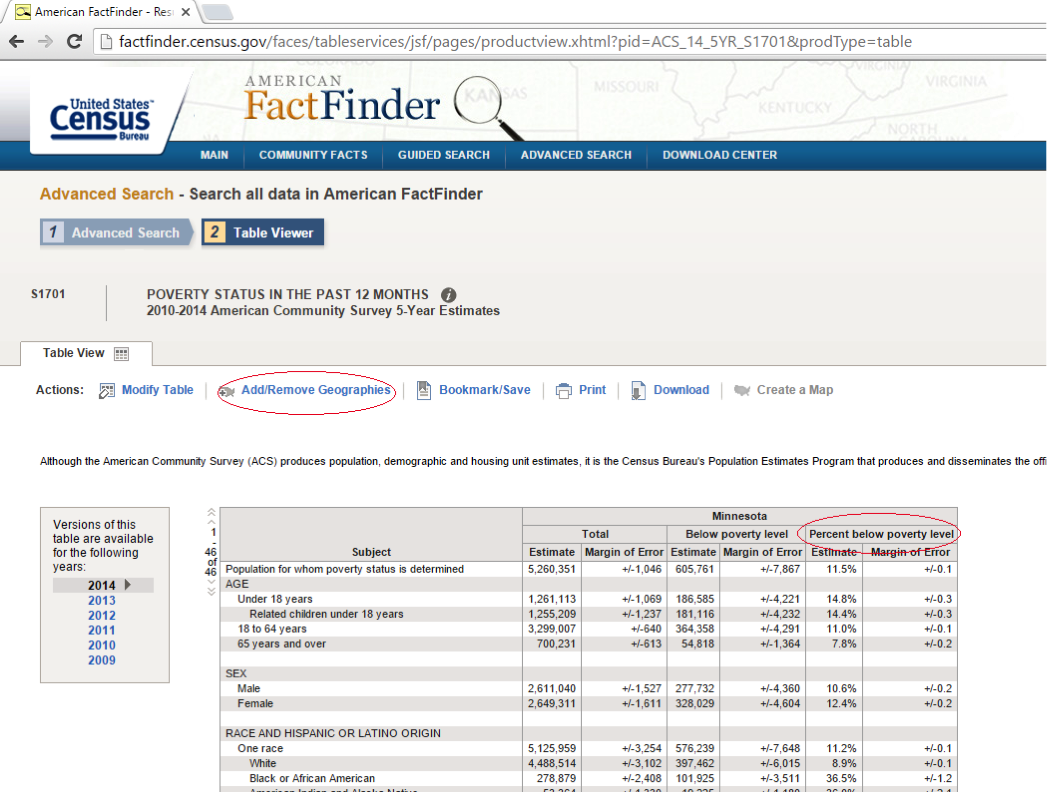The width and height of the screenshot is (1047, 793).
Task: Click RACE AND HISPANIC OR LATINO ORIGIN row
Action: pos(588,734)
